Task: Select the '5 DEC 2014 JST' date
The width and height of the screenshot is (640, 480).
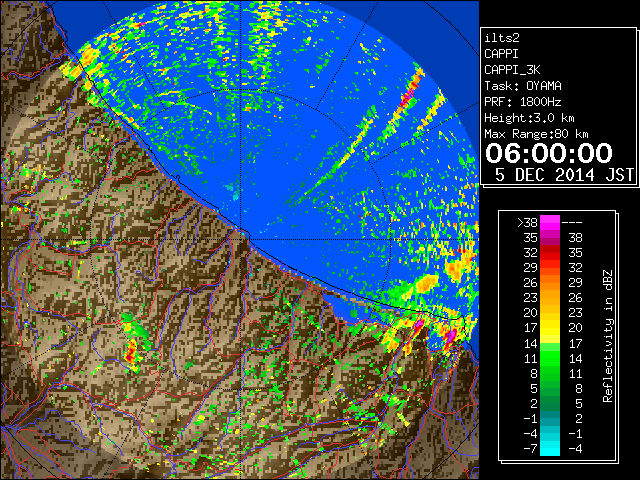Action: click(x=564, y=175)
